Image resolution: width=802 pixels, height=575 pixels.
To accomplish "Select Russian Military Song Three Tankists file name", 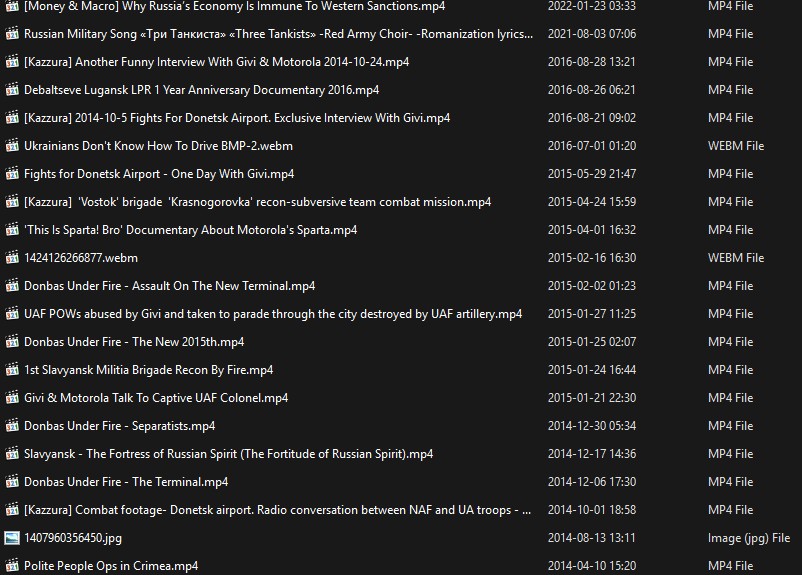I will pyautogui.click(x=279, y=34).
